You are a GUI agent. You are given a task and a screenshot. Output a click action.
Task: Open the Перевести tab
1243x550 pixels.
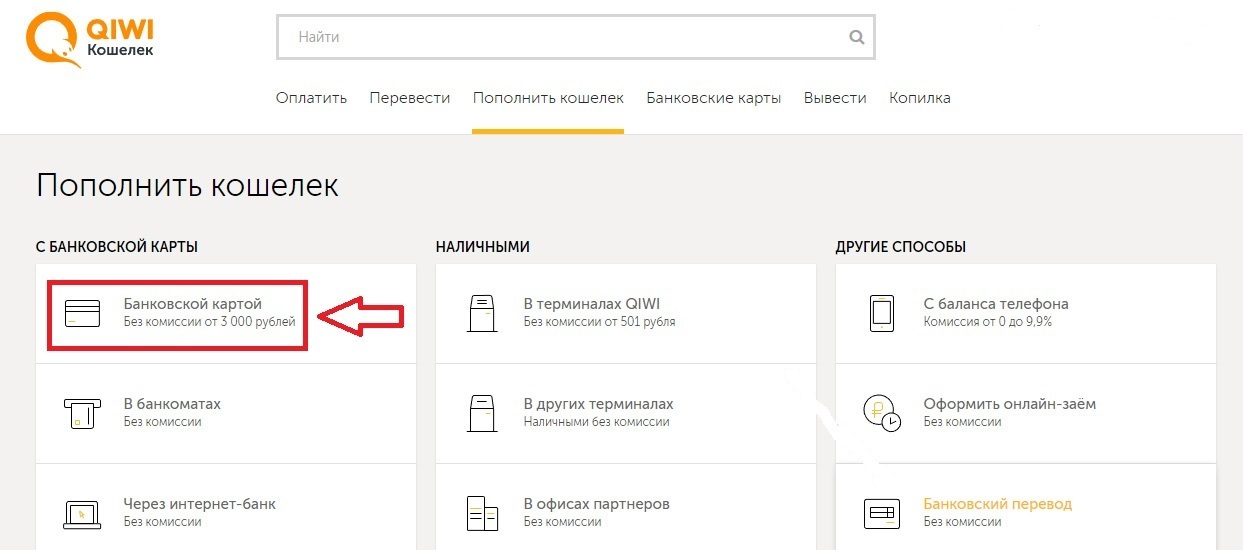coord(410,98)
